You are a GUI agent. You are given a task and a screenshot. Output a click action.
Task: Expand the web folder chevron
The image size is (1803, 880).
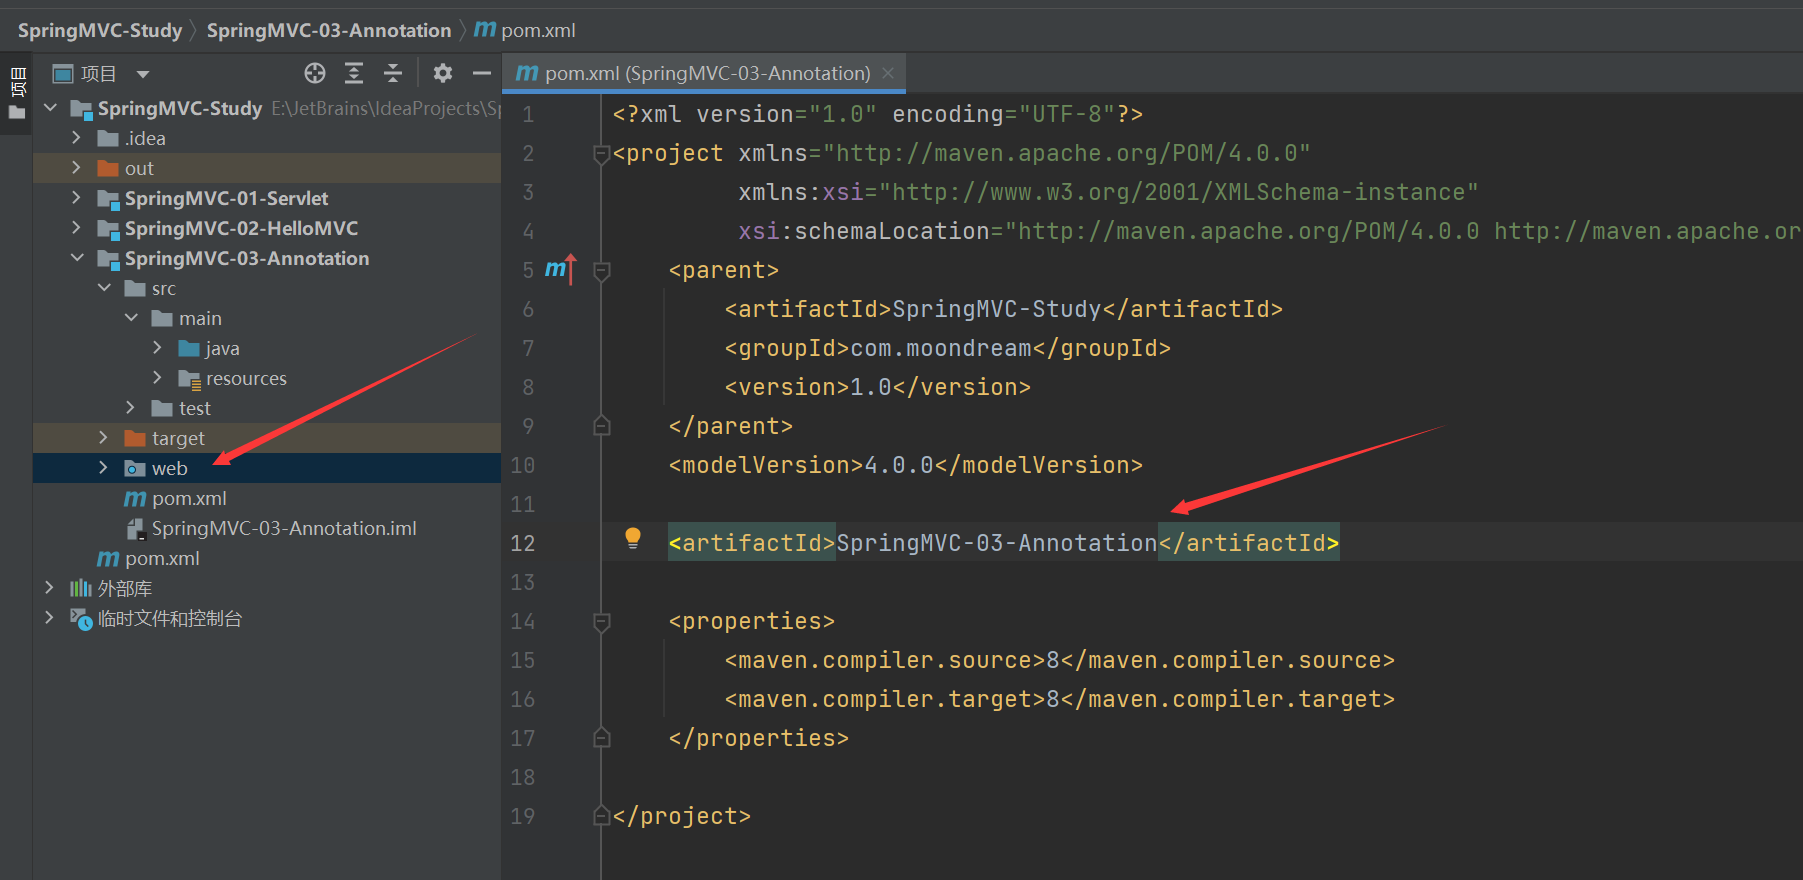click(x=103, y=467)
